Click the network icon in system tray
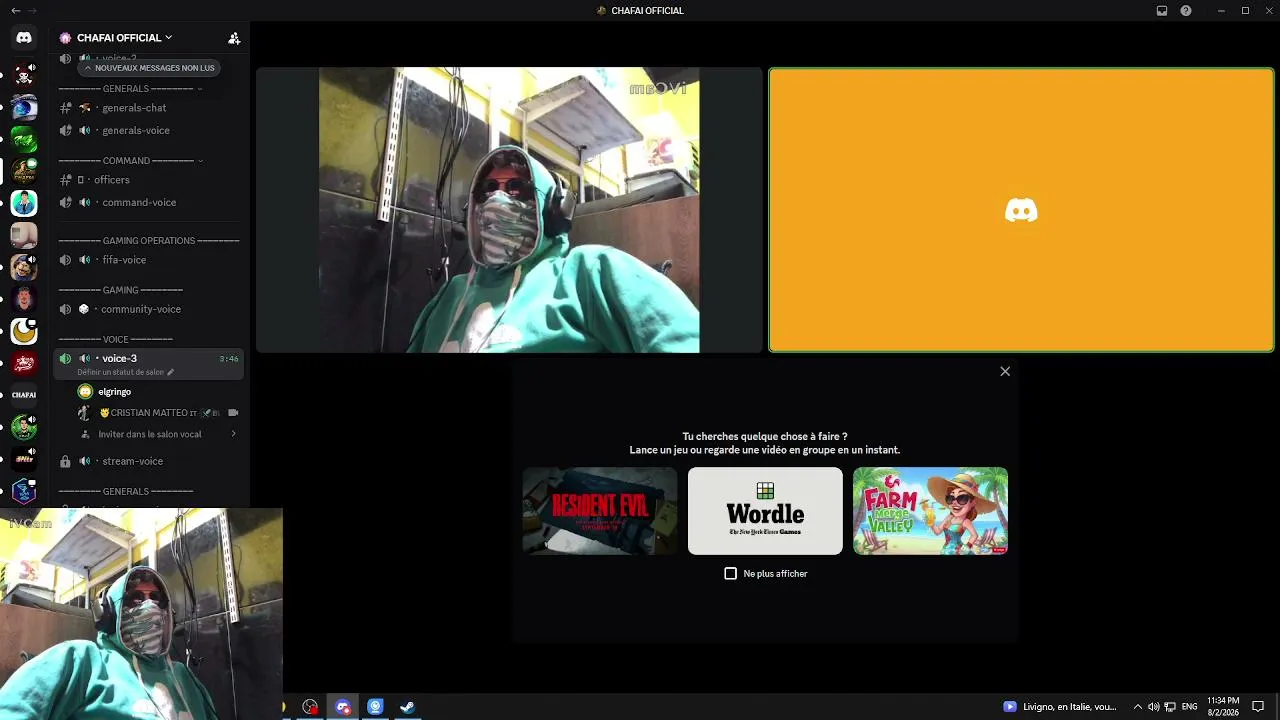The height and width of the screenshot is (720, 1280). pos(1170,707)
